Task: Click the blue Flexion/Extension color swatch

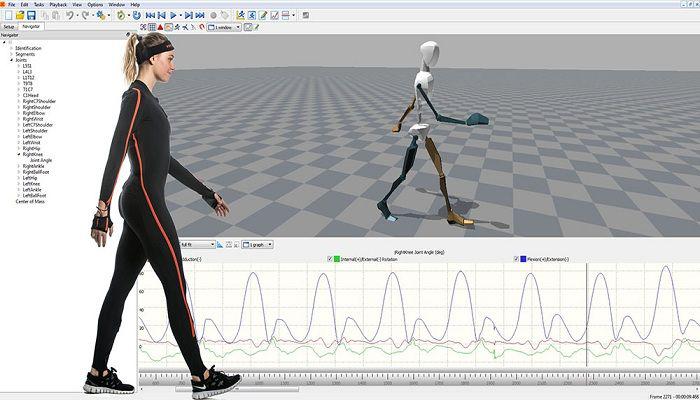Action: click(x=523, y=259)
